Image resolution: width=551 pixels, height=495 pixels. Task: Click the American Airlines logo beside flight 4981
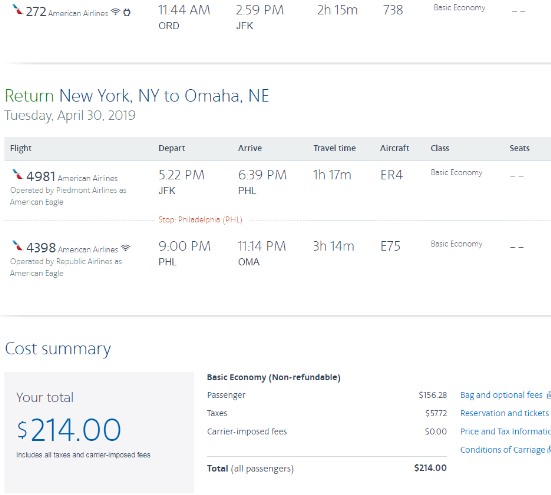tap(17, 174)
